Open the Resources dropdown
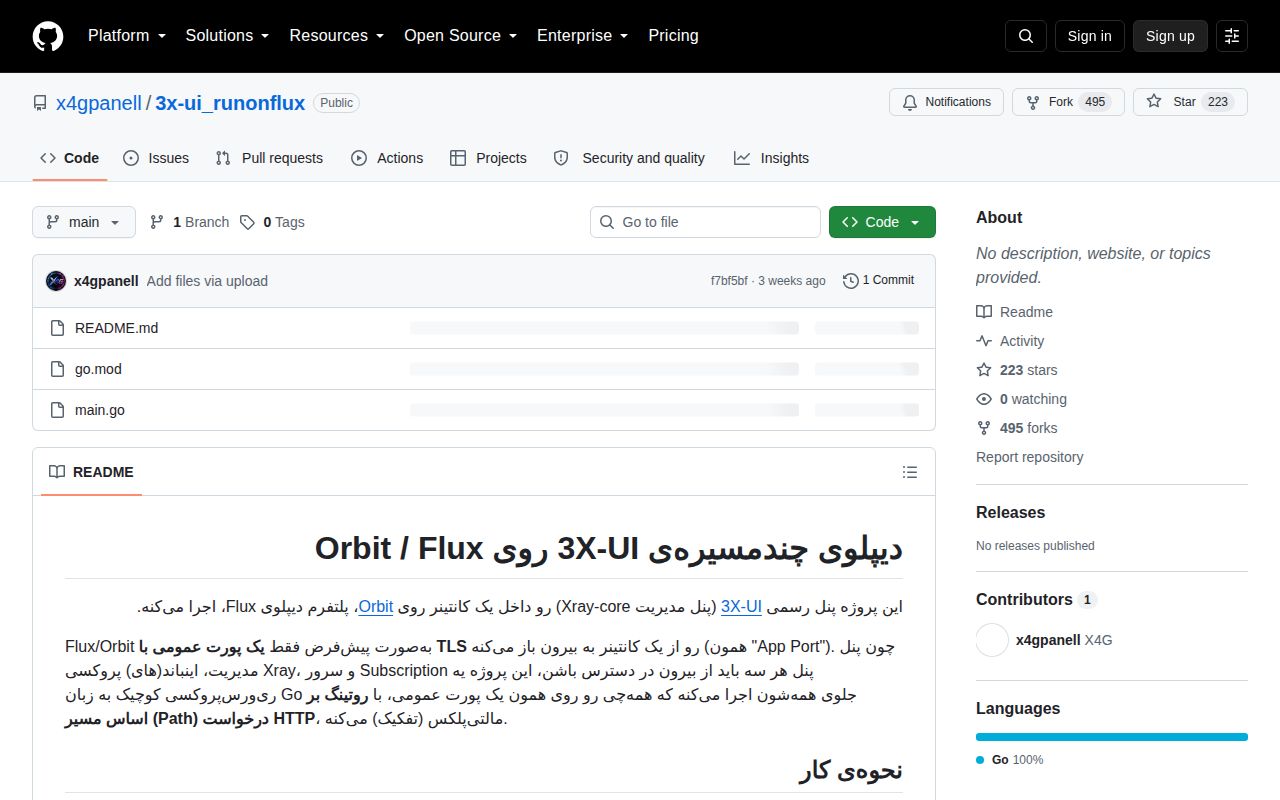 [x=337, y=36]
